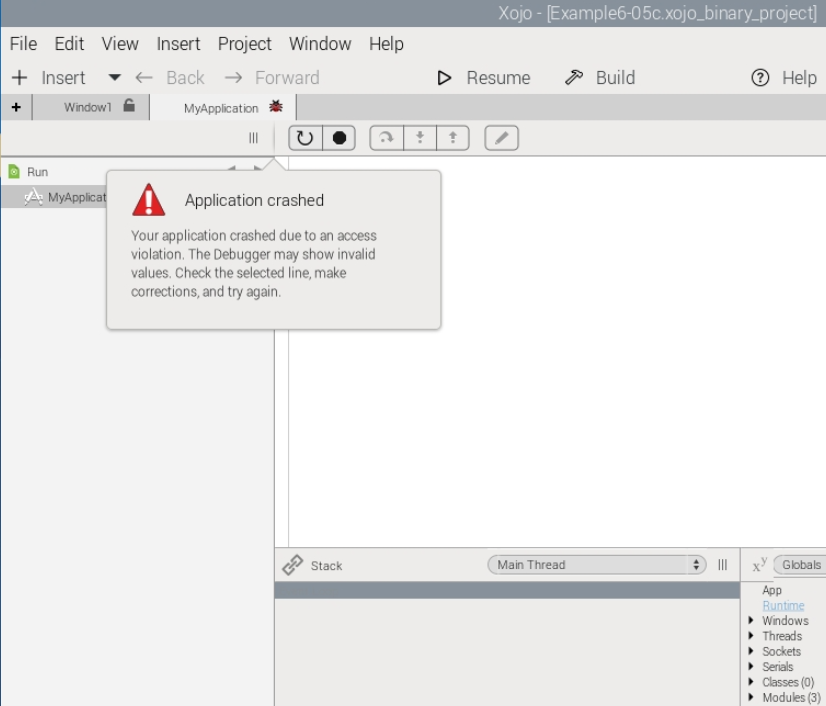Switch to the Window1 tab
Screen dimensions: 826x706
pos(91,107)
